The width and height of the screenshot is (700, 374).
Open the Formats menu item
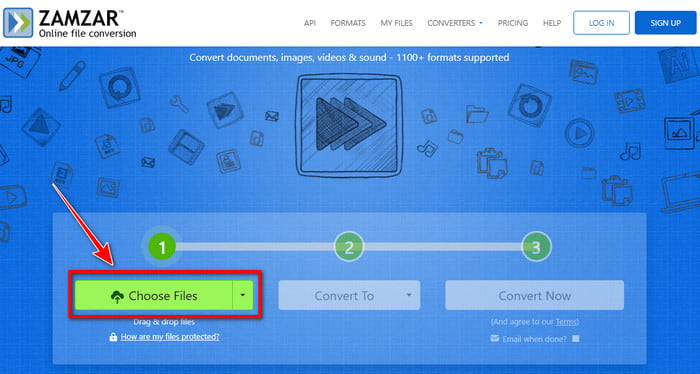click(x=348, y=23)
